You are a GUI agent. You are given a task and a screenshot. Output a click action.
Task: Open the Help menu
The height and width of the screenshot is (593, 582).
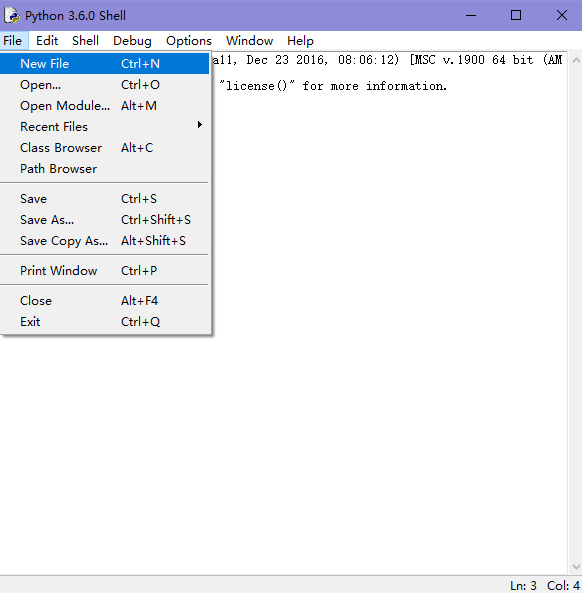point(300,41)
